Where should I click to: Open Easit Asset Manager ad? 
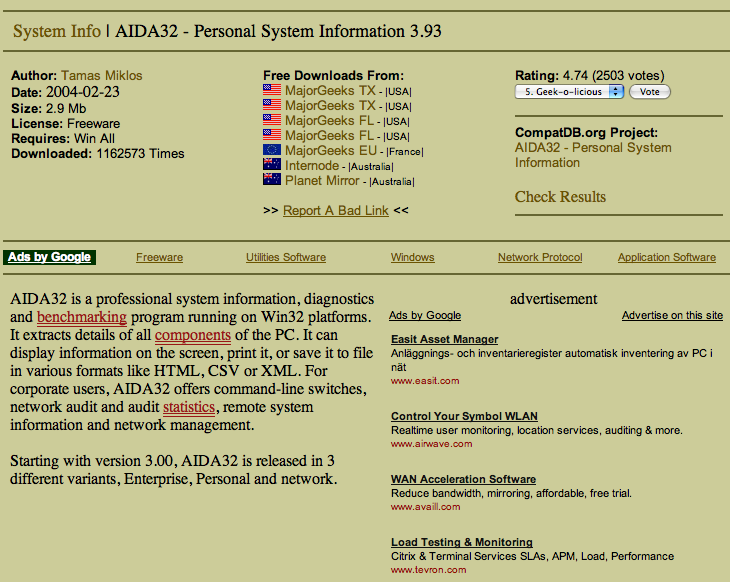click(445, 339)
